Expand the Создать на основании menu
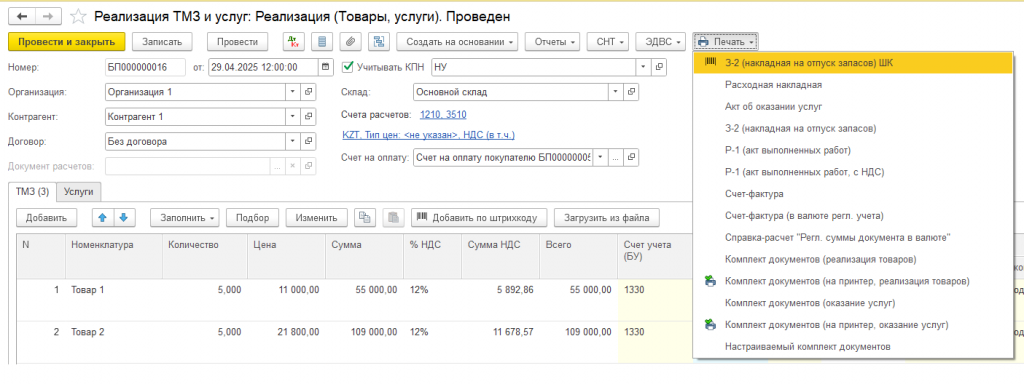 (457, 42)
